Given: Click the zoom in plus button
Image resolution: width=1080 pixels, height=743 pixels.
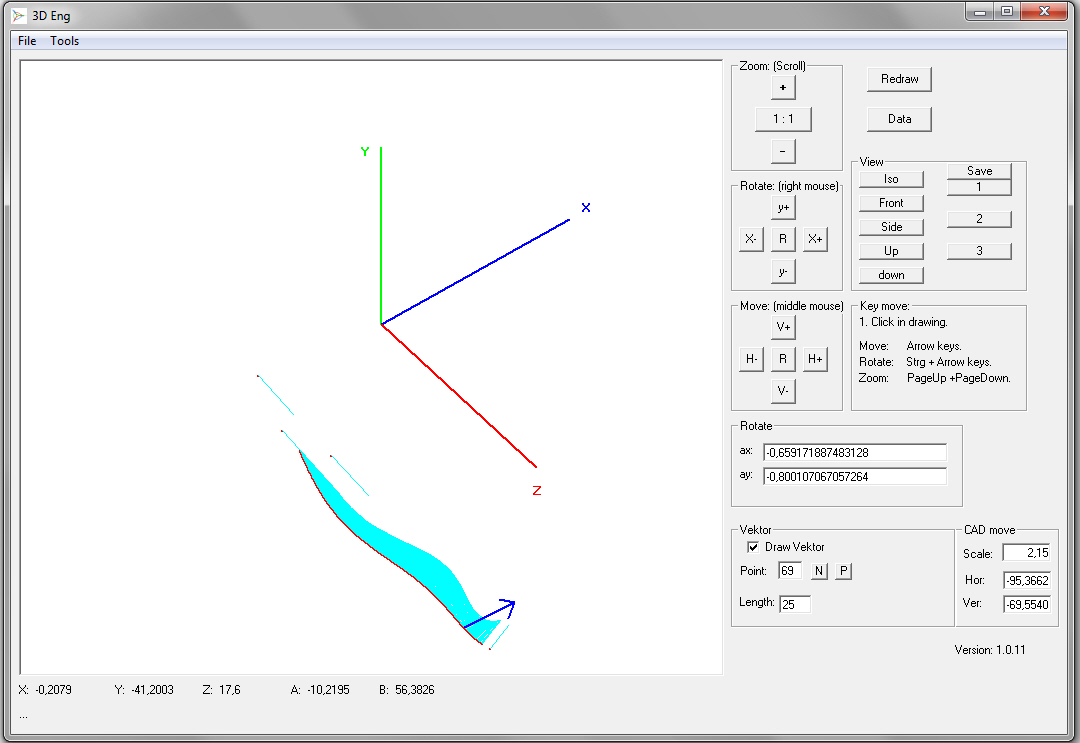Looking at the screenshot, I should pyautogui.click(x=782, y=88).
